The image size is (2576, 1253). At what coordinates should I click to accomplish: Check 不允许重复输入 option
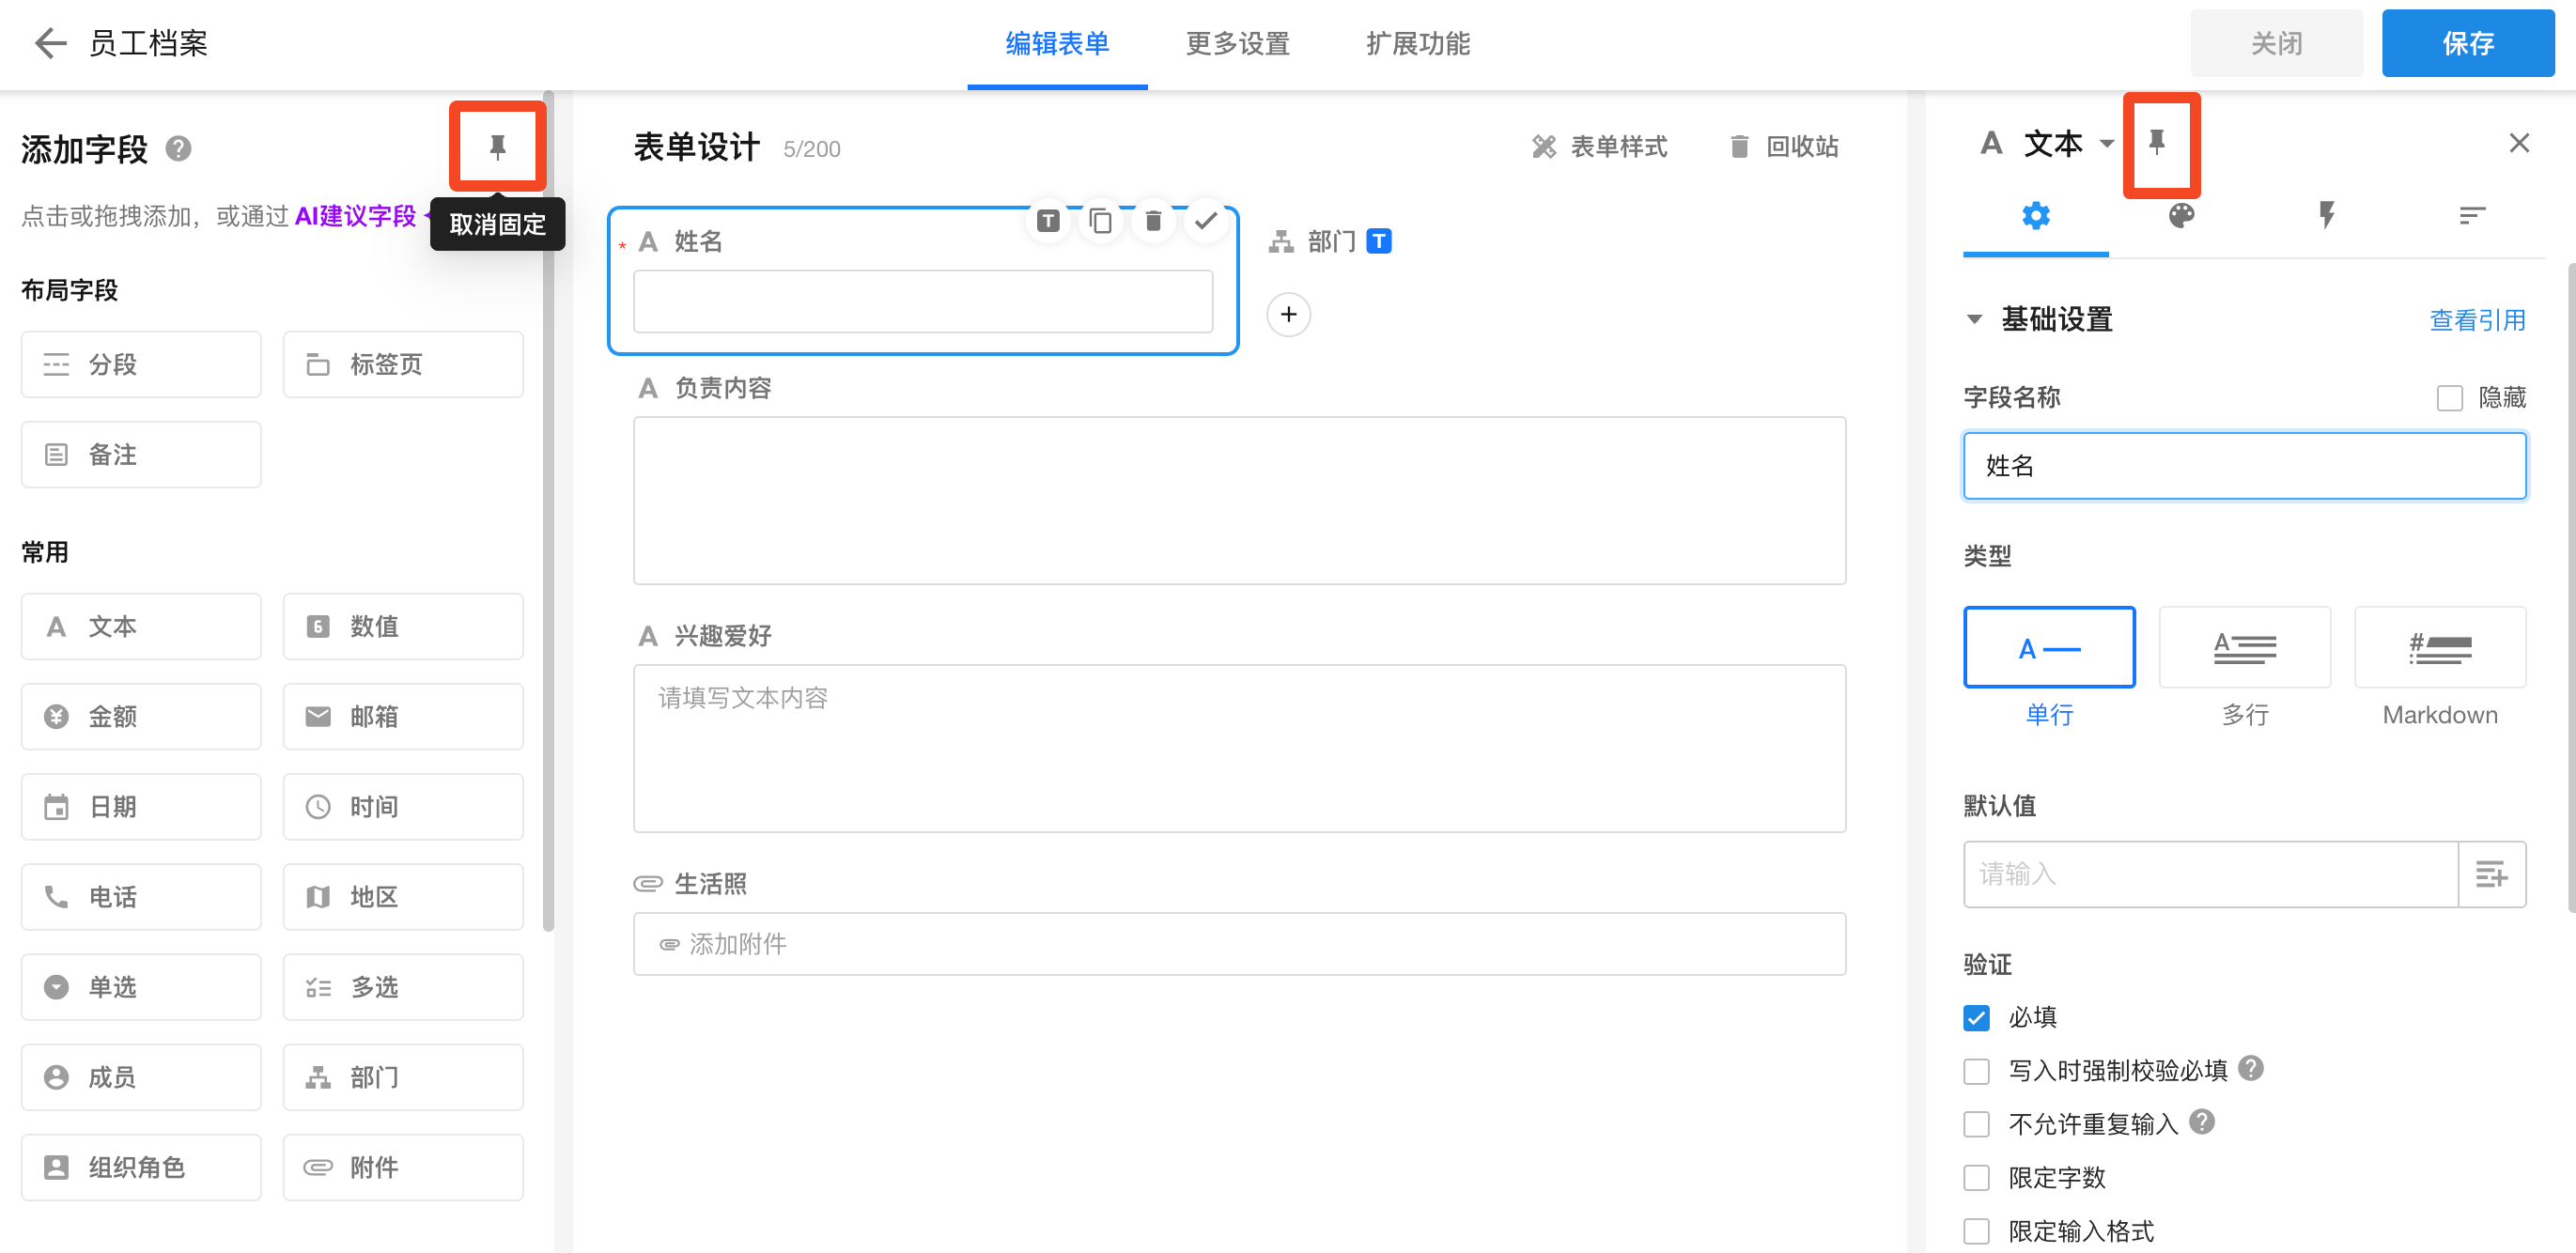pos(1976,1124)
